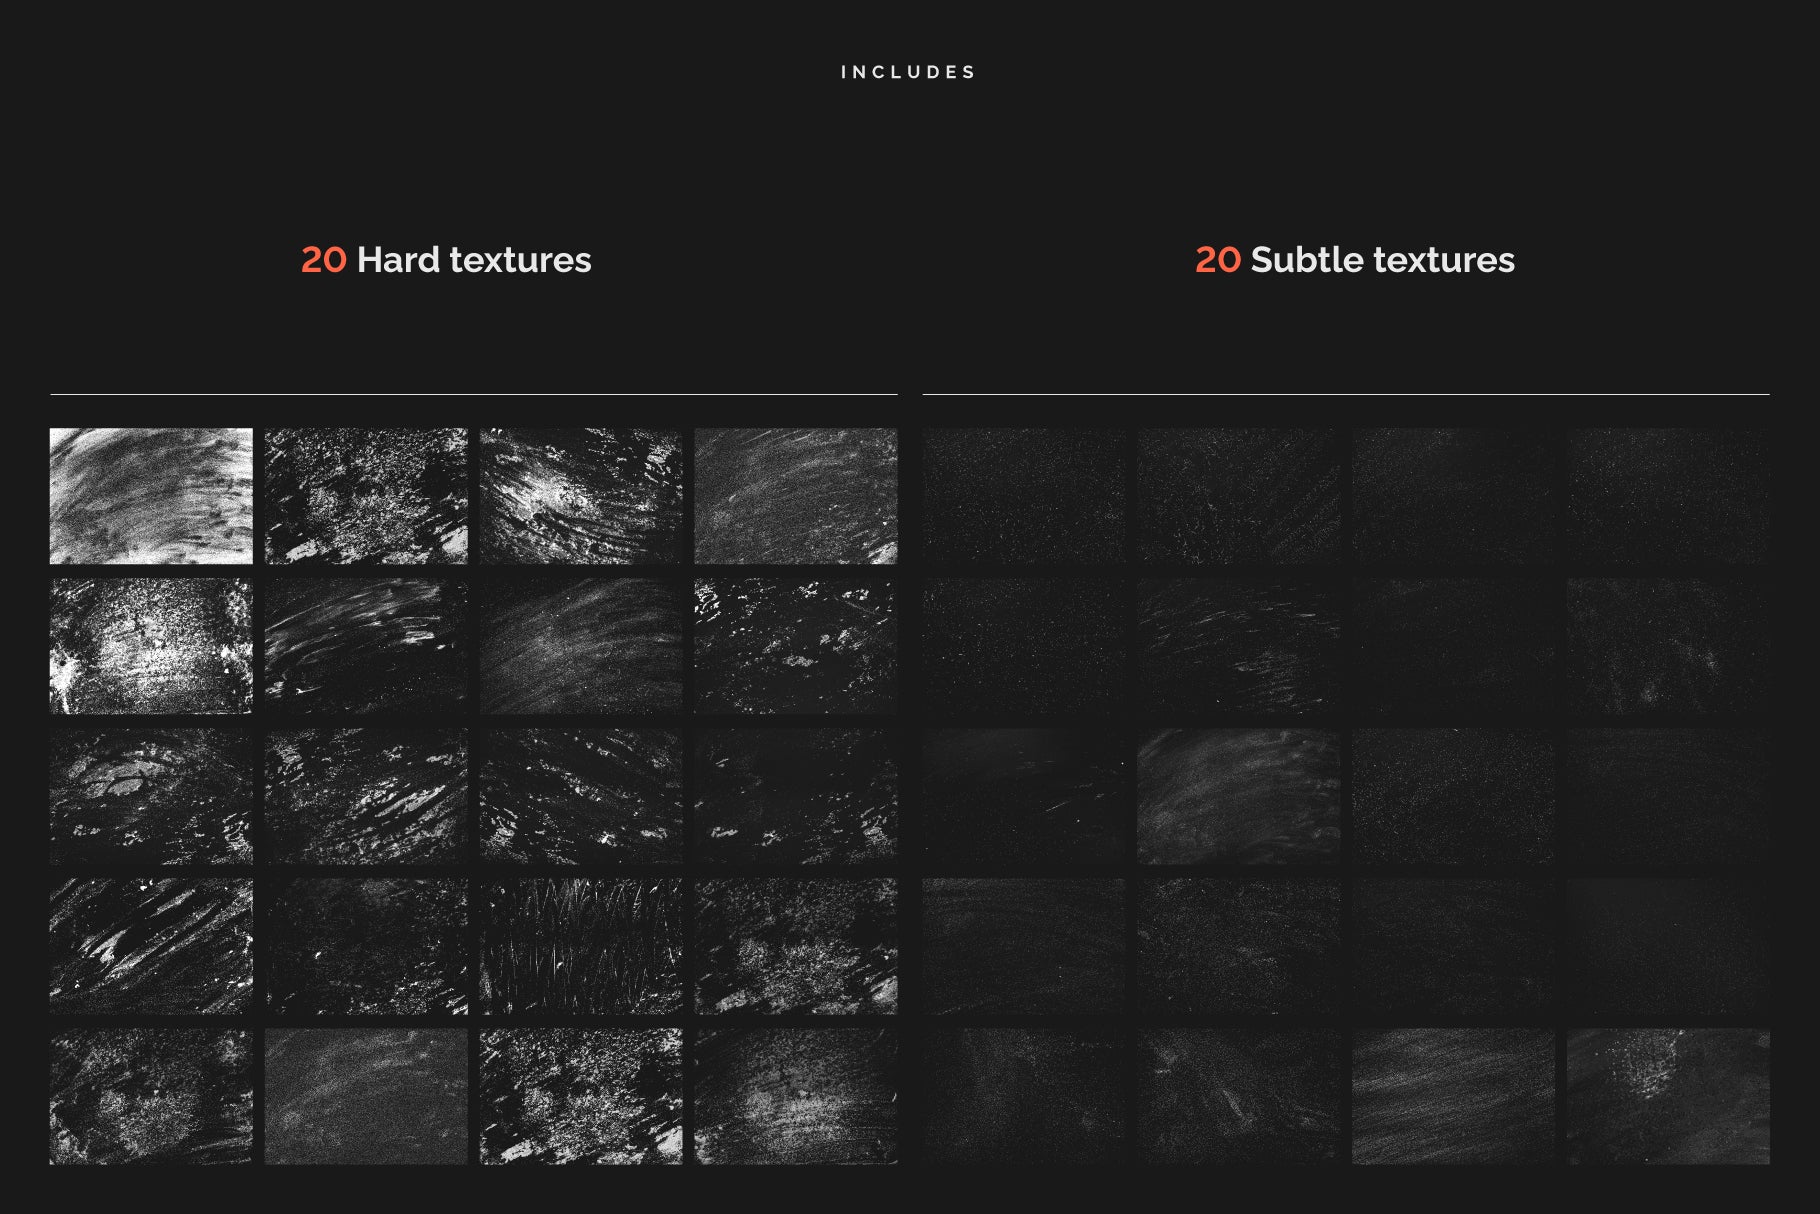This screenshot has width=1820, height=1214.
Task: Select the cracked-patch hard texture starting the third row
Action: coord(151,796)
